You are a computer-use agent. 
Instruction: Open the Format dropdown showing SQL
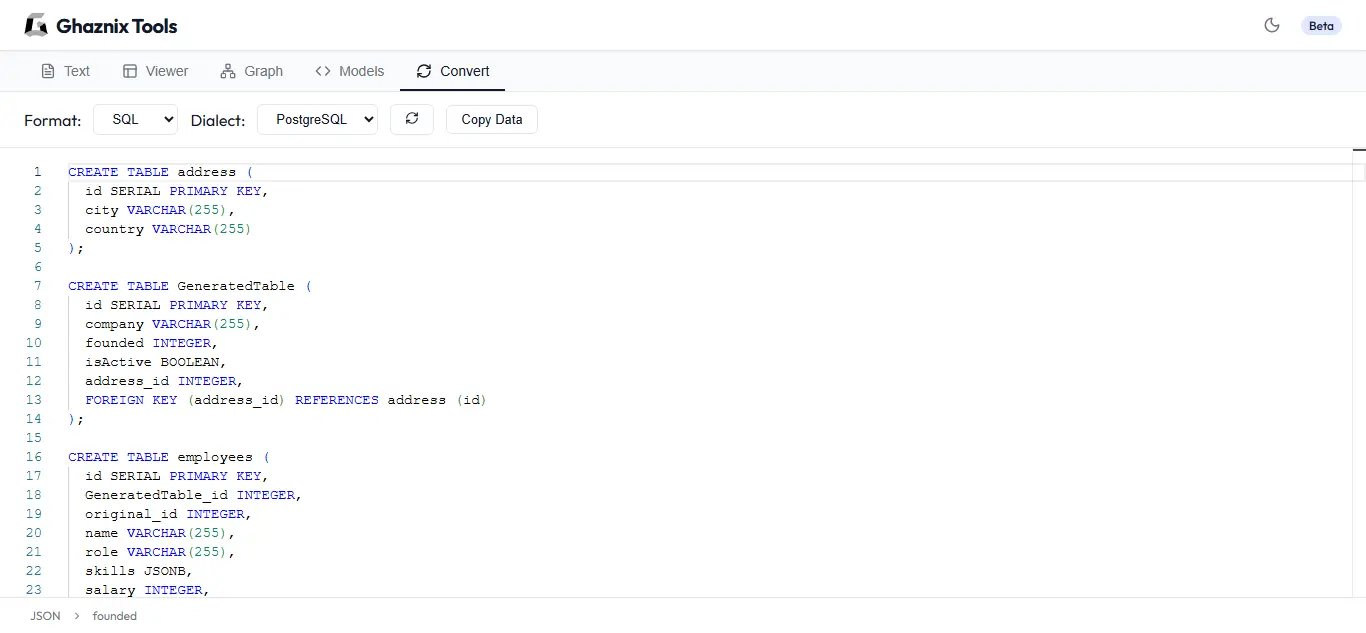pos(135,119)
